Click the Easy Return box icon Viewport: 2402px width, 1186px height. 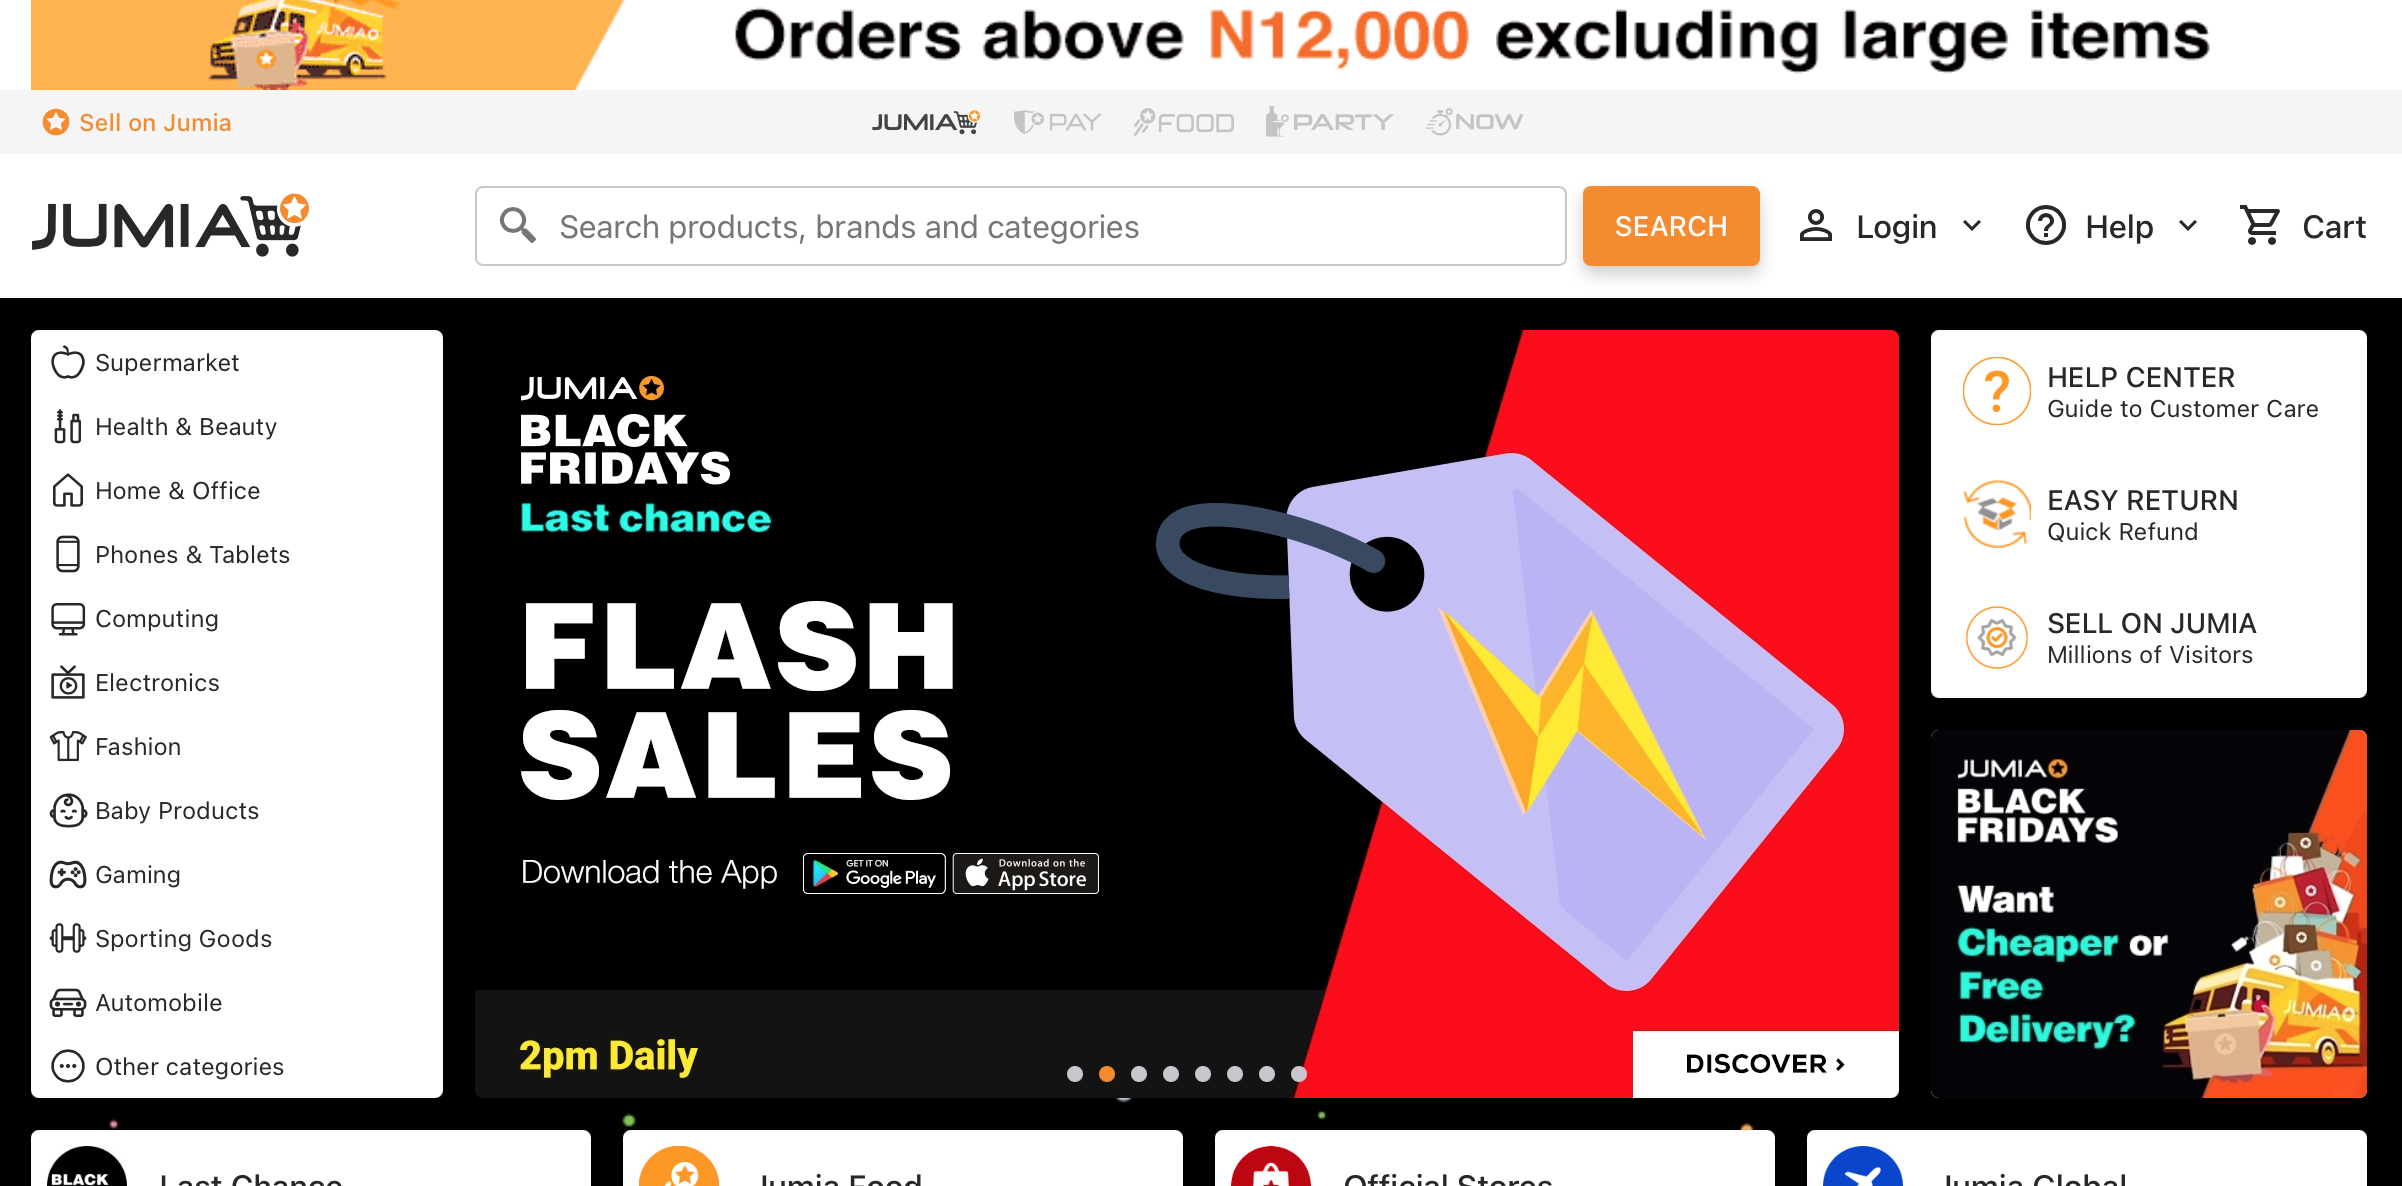pos(1996,514)
